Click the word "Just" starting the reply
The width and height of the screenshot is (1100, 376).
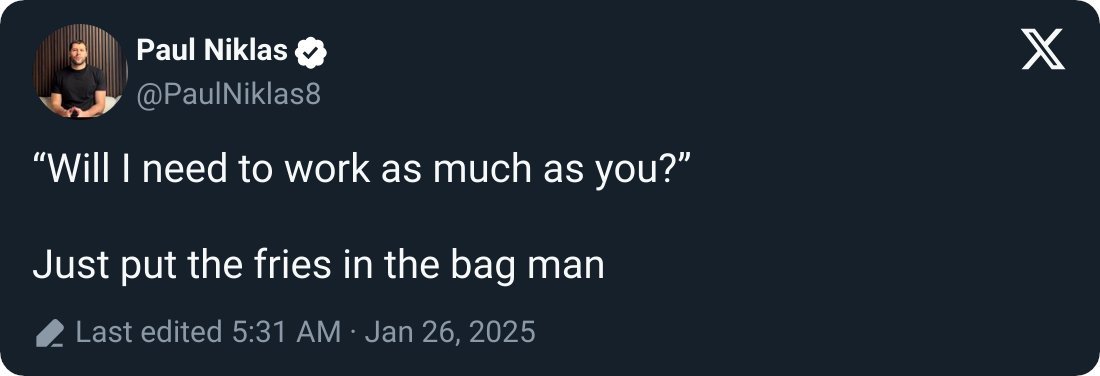pyautogui.click(x=73, y=265)
